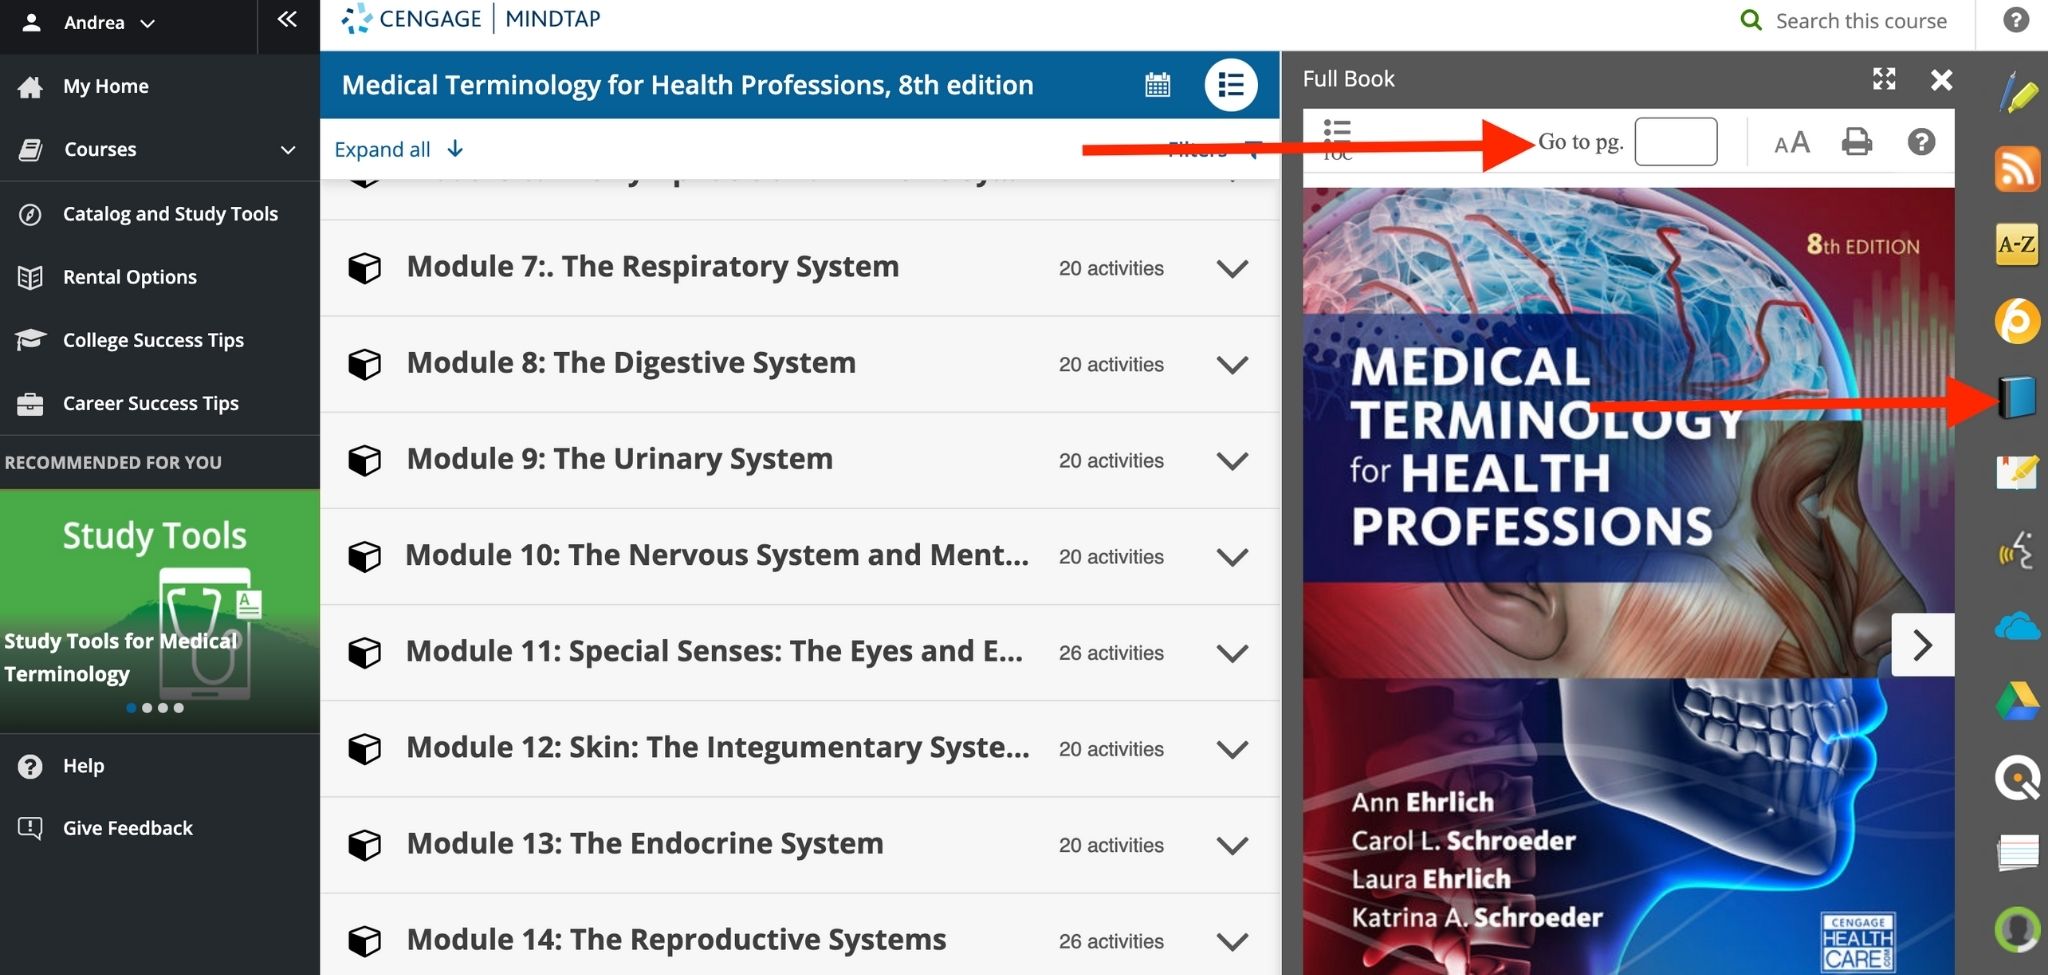This screenshot has height=975, width=2048.
Task: Click the Expand all link
Action: click(383, 148)
